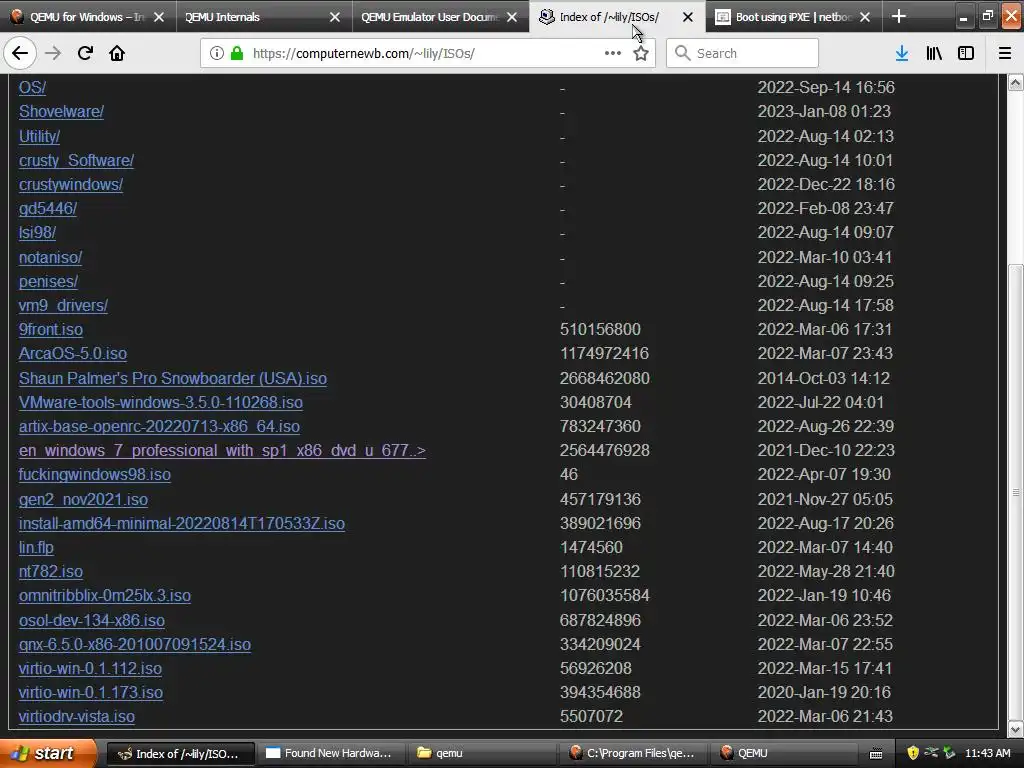
Task: Toggle the sidebar view icon
Action: point(966,54)
